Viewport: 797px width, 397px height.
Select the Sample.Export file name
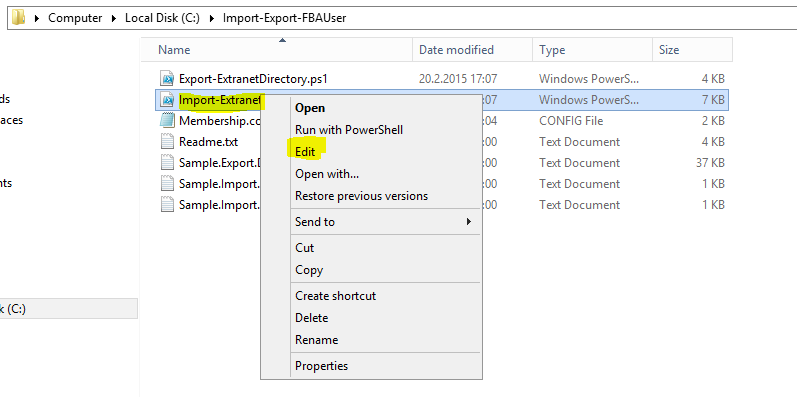[x=220, y=163]
